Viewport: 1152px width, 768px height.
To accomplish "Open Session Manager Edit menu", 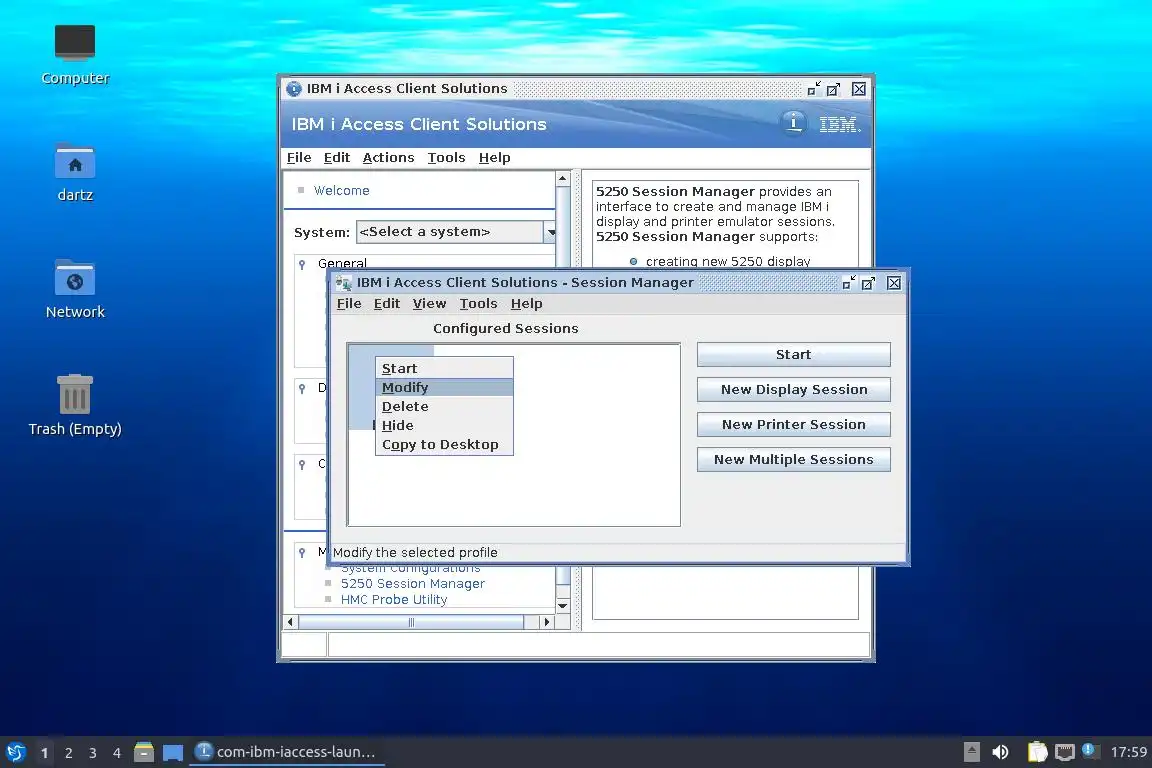I will pyautogui.click(x=386, y=304).
